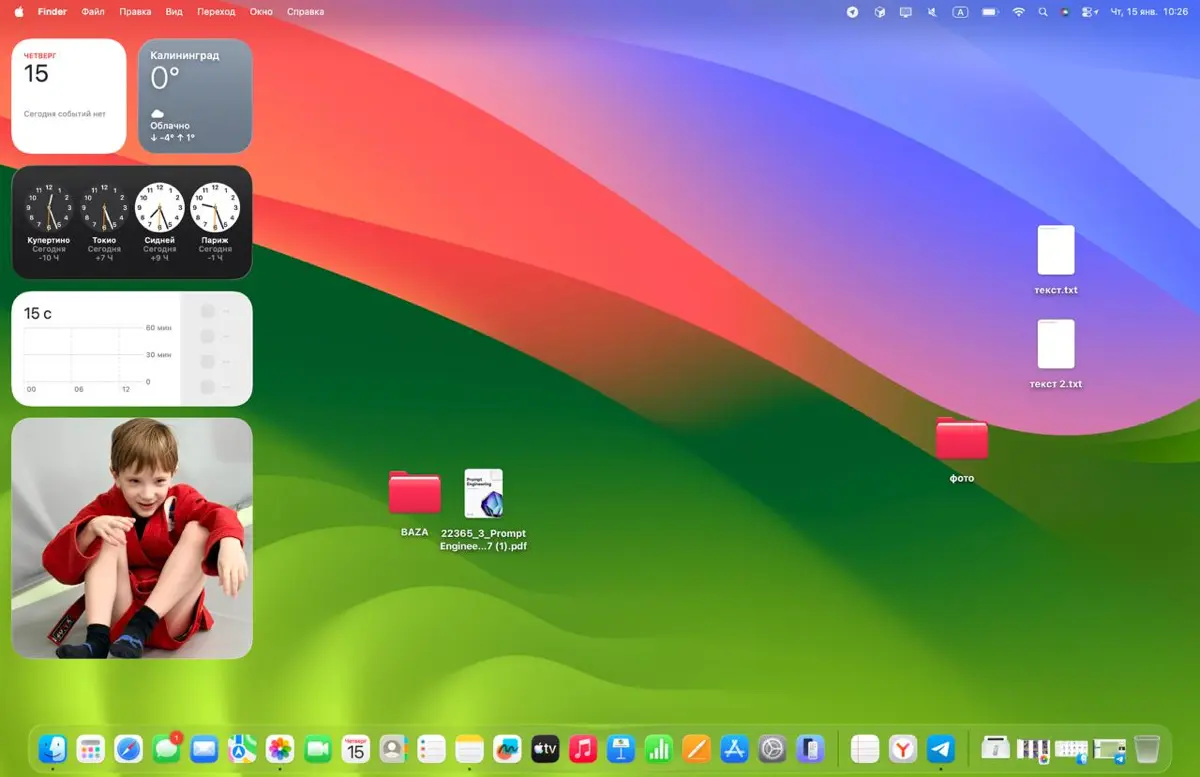Click the battery status icon

click(990, 12)
